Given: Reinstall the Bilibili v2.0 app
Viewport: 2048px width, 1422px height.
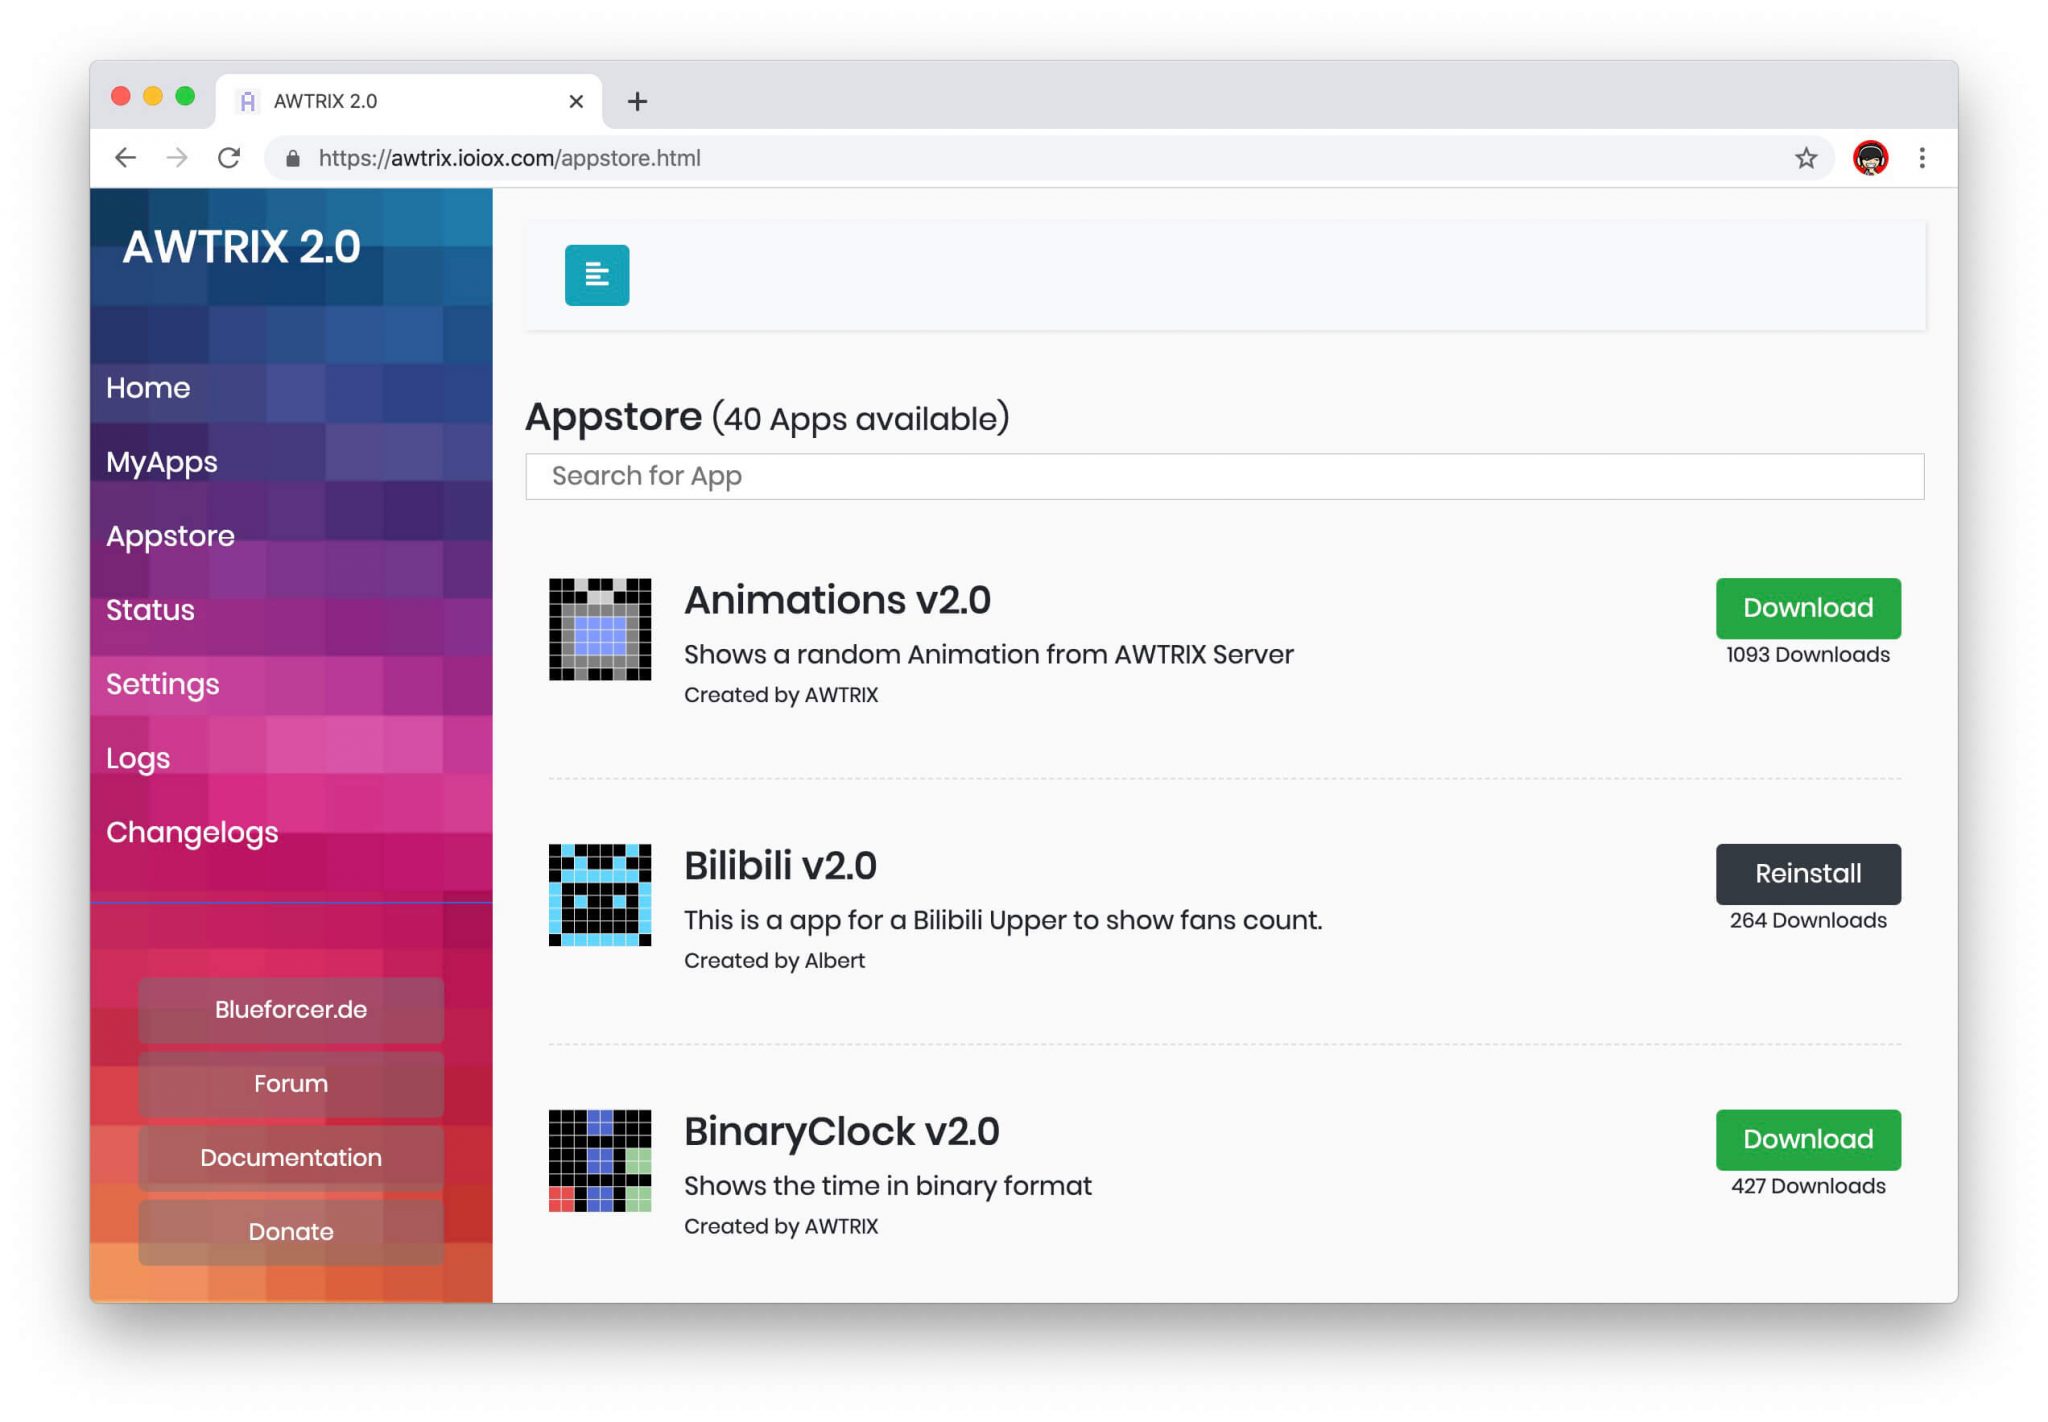Looking at the screenshot, I should (x=1807, y=873).
